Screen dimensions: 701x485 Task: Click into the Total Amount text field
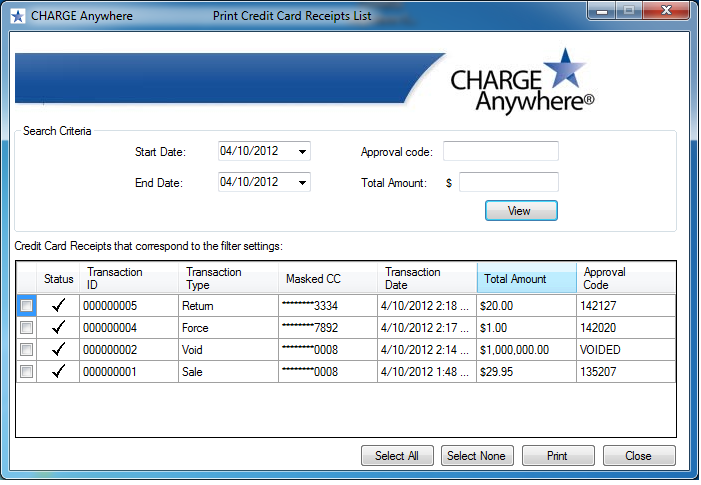508,183
